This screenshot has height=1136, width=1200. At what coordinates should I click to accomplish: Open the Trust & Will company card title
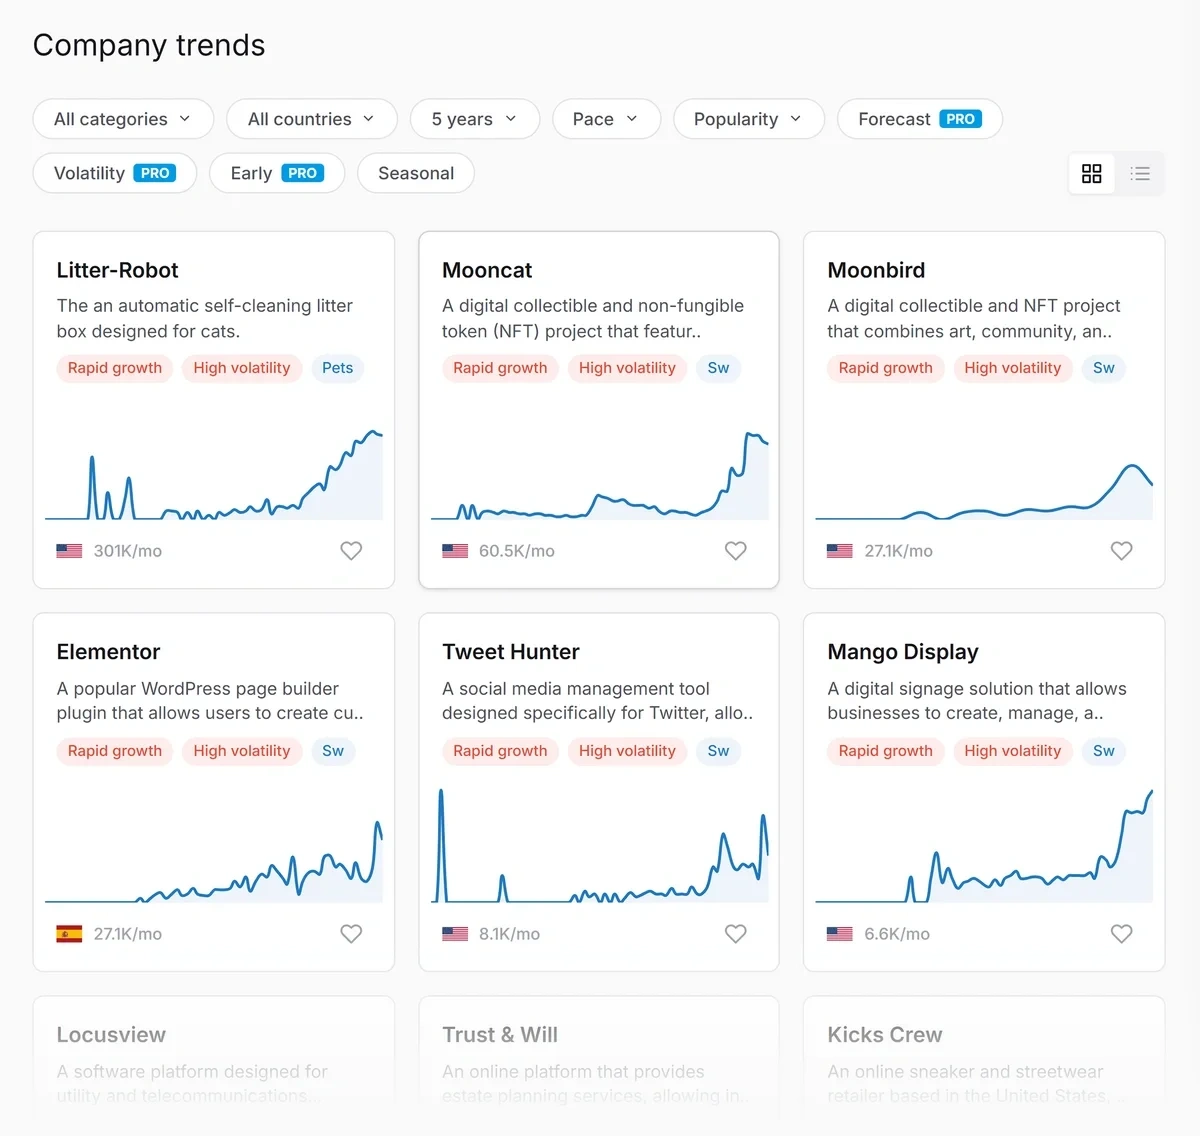[500, 1035]
